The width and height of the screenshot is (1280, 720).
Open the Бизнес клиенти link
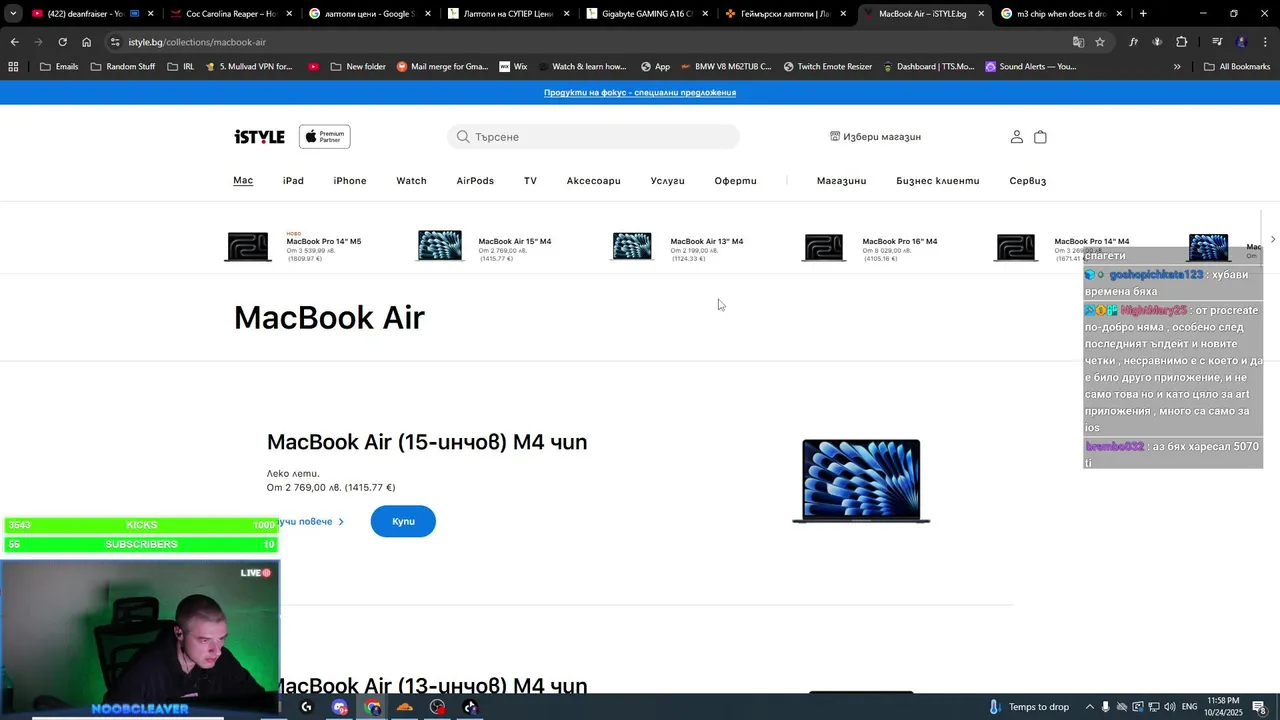point(938,181)
